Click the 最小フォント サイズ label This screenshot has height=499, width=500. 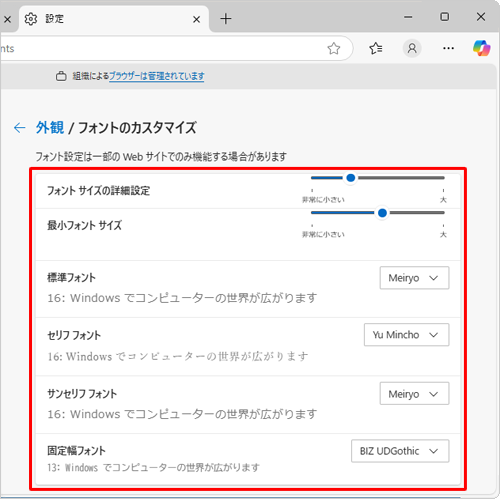[84, 225]
